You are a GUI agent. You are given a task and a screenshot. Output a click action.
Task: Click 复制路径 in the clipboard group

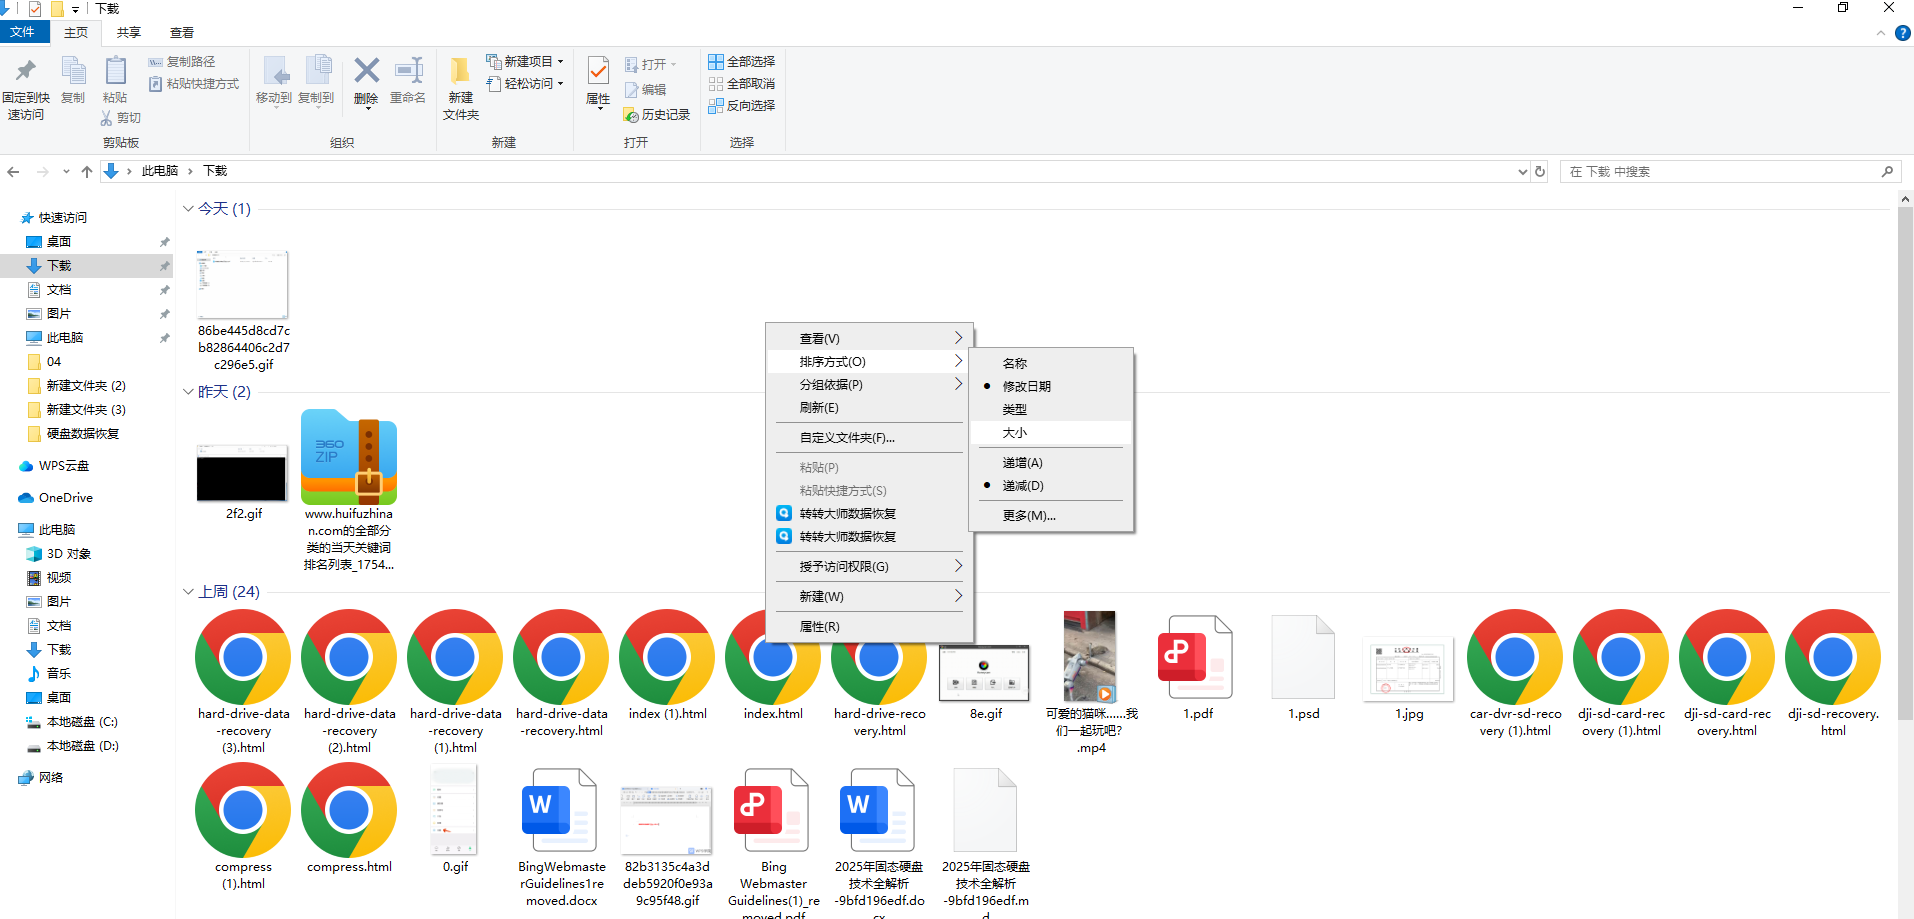click(x=182, y=62)
